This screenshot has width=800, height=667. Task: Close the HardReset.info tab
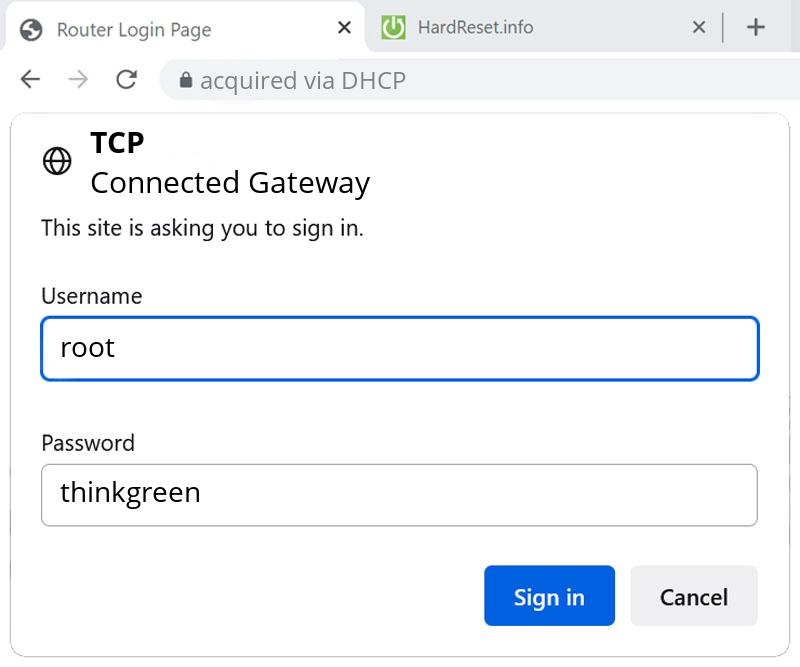click(698, 28)
